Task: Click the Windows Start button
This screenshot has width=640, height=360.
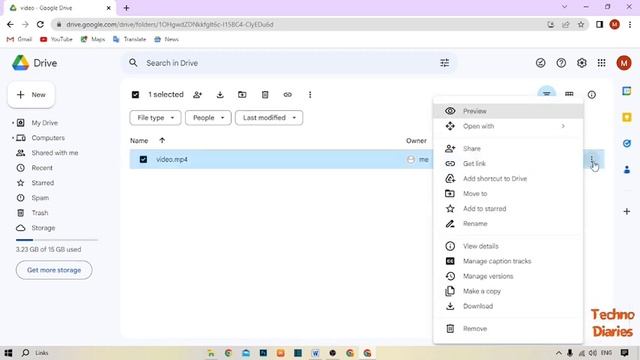Action: [8, 353]
